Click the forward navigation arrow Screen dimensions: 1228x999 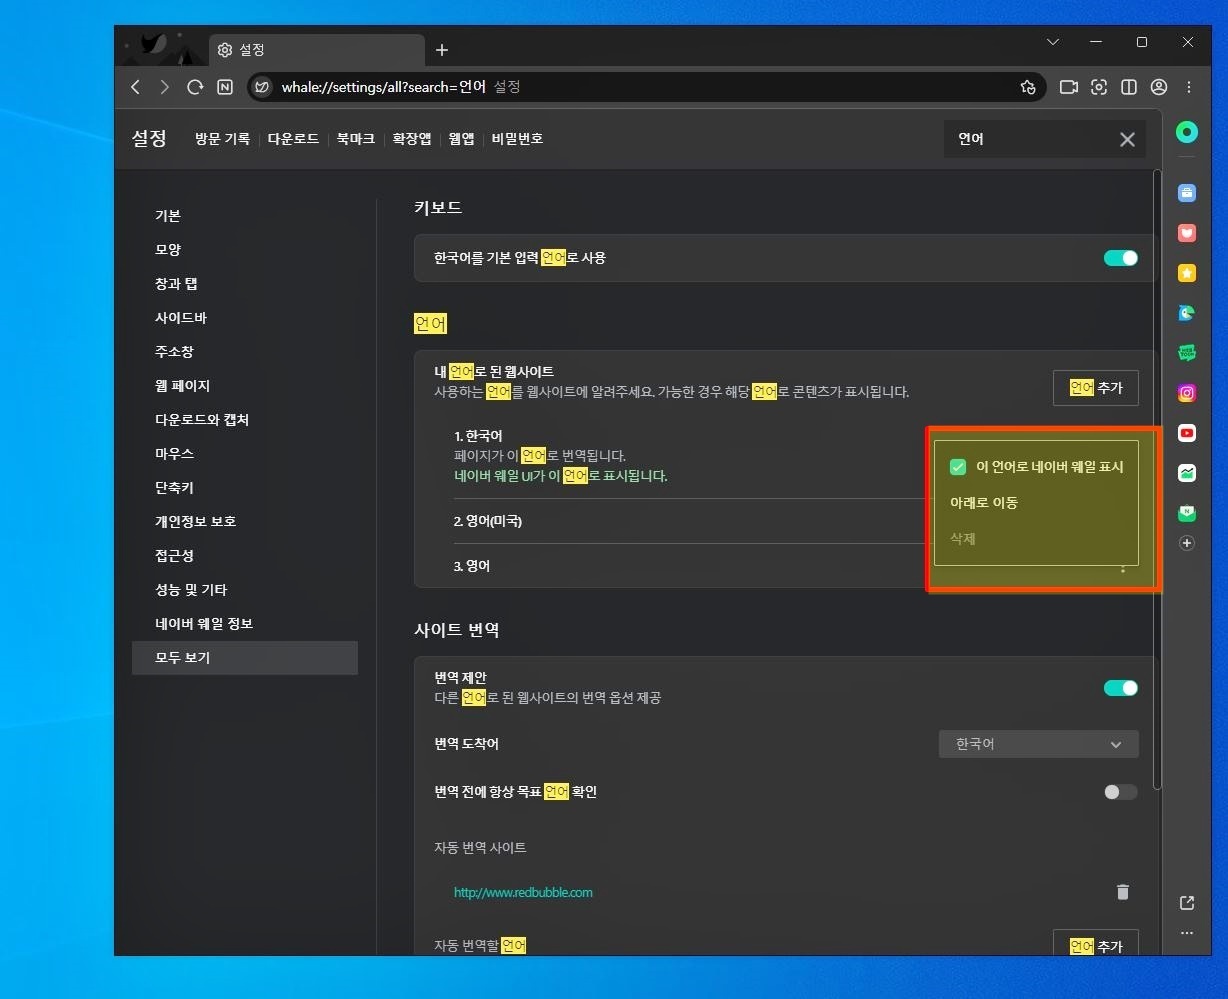click(x=165, y=87)
